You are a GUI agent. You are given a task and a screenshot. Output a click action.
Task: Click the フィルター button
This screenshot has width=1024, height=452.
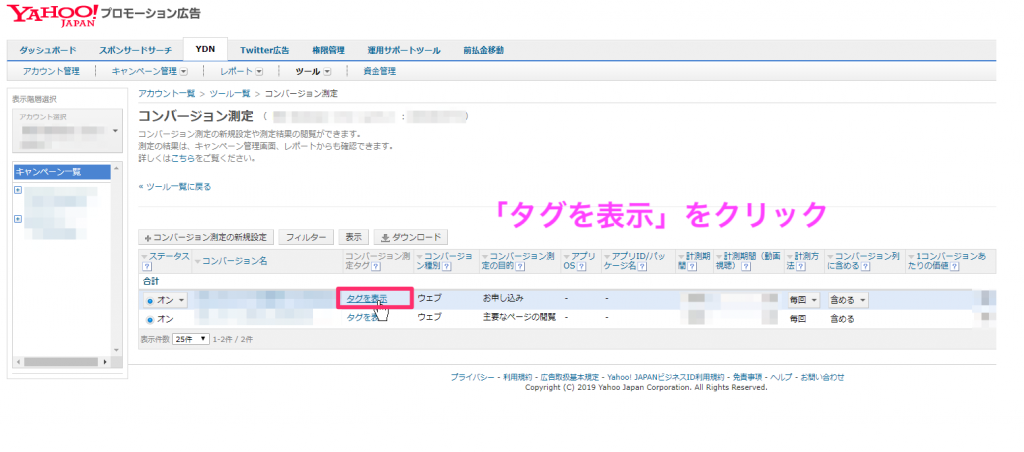pyautogui.click(x=306, y=237)
